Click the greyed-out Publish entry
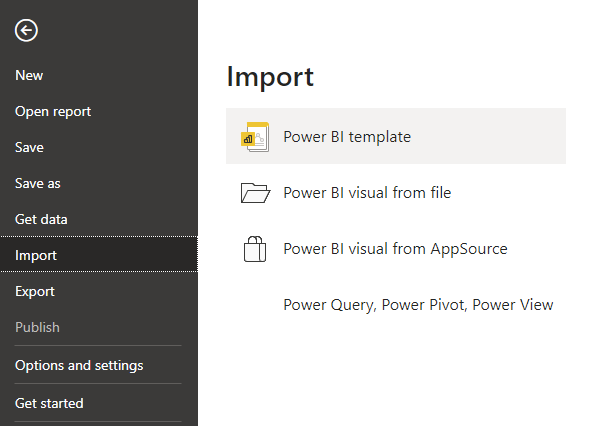 (x=37, y=327)
